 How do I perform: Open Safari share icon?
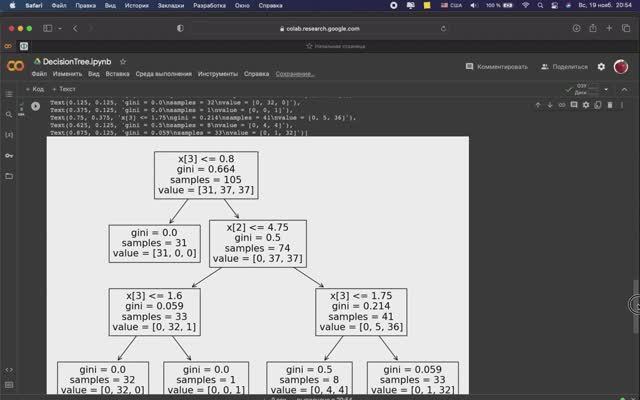tap(593, 28)
